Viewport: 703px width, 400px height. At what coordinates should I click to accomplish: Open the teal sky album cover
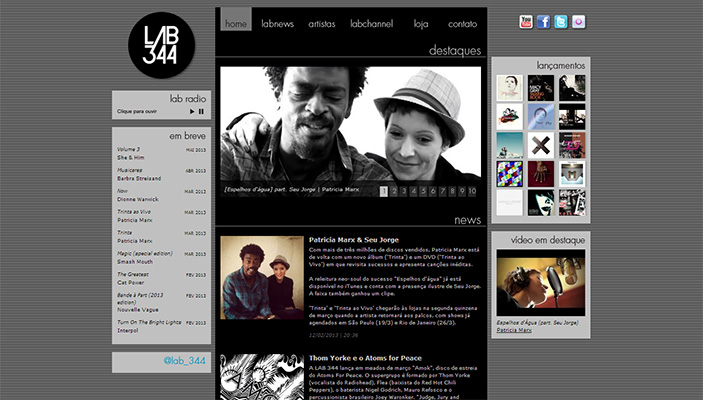tap(510, 145)
